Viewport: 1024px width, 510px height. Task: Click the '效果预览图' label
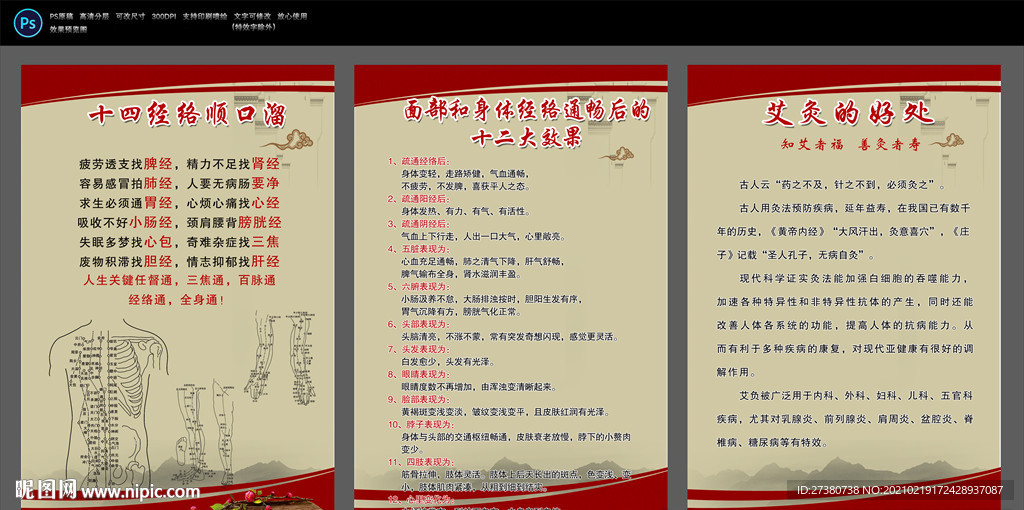click(x=68, y=29)
